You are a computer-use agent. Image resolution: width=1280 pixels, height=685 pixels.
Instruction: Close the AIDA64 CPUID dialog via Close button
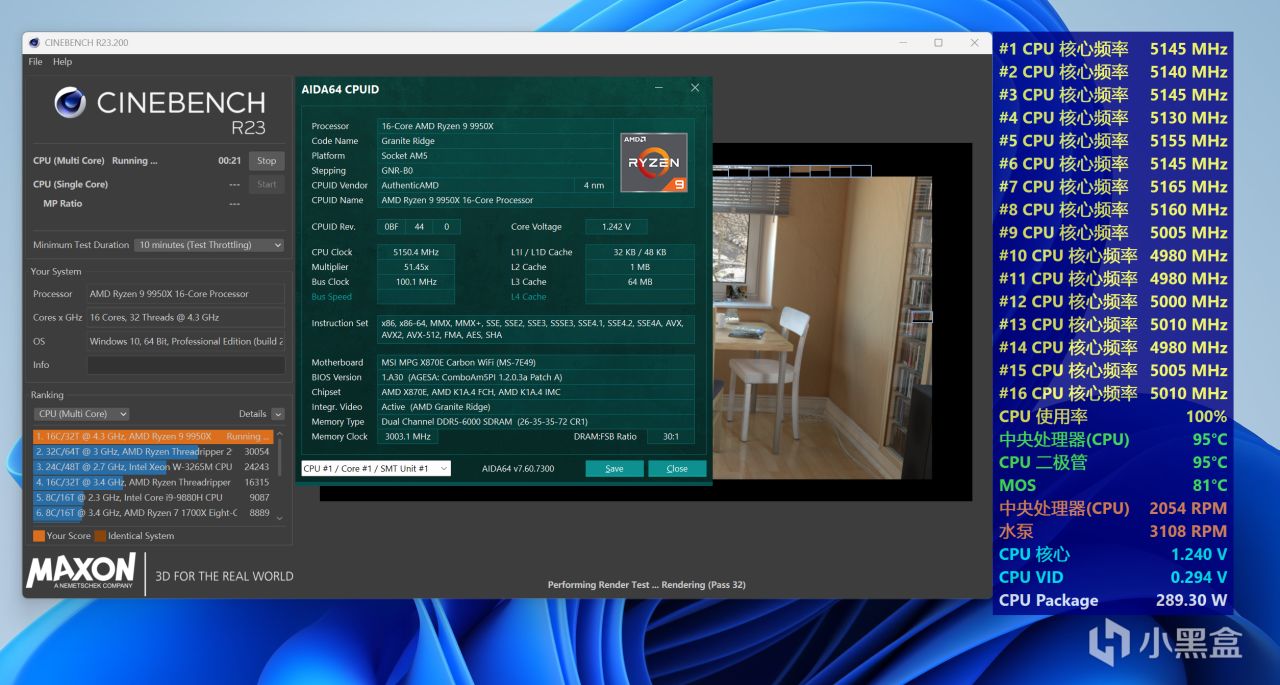coord(677,468)
